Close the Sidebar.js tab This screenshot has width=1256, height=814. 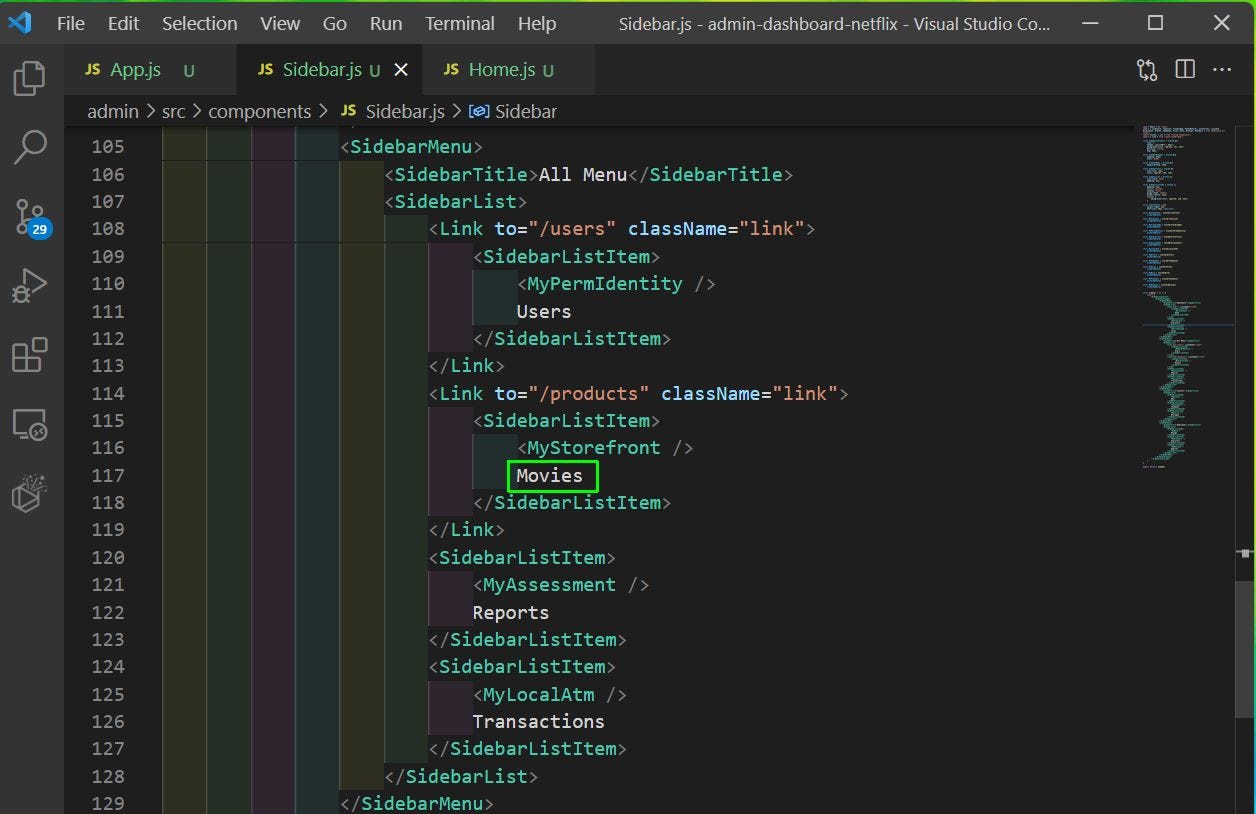tap(401, 70)
